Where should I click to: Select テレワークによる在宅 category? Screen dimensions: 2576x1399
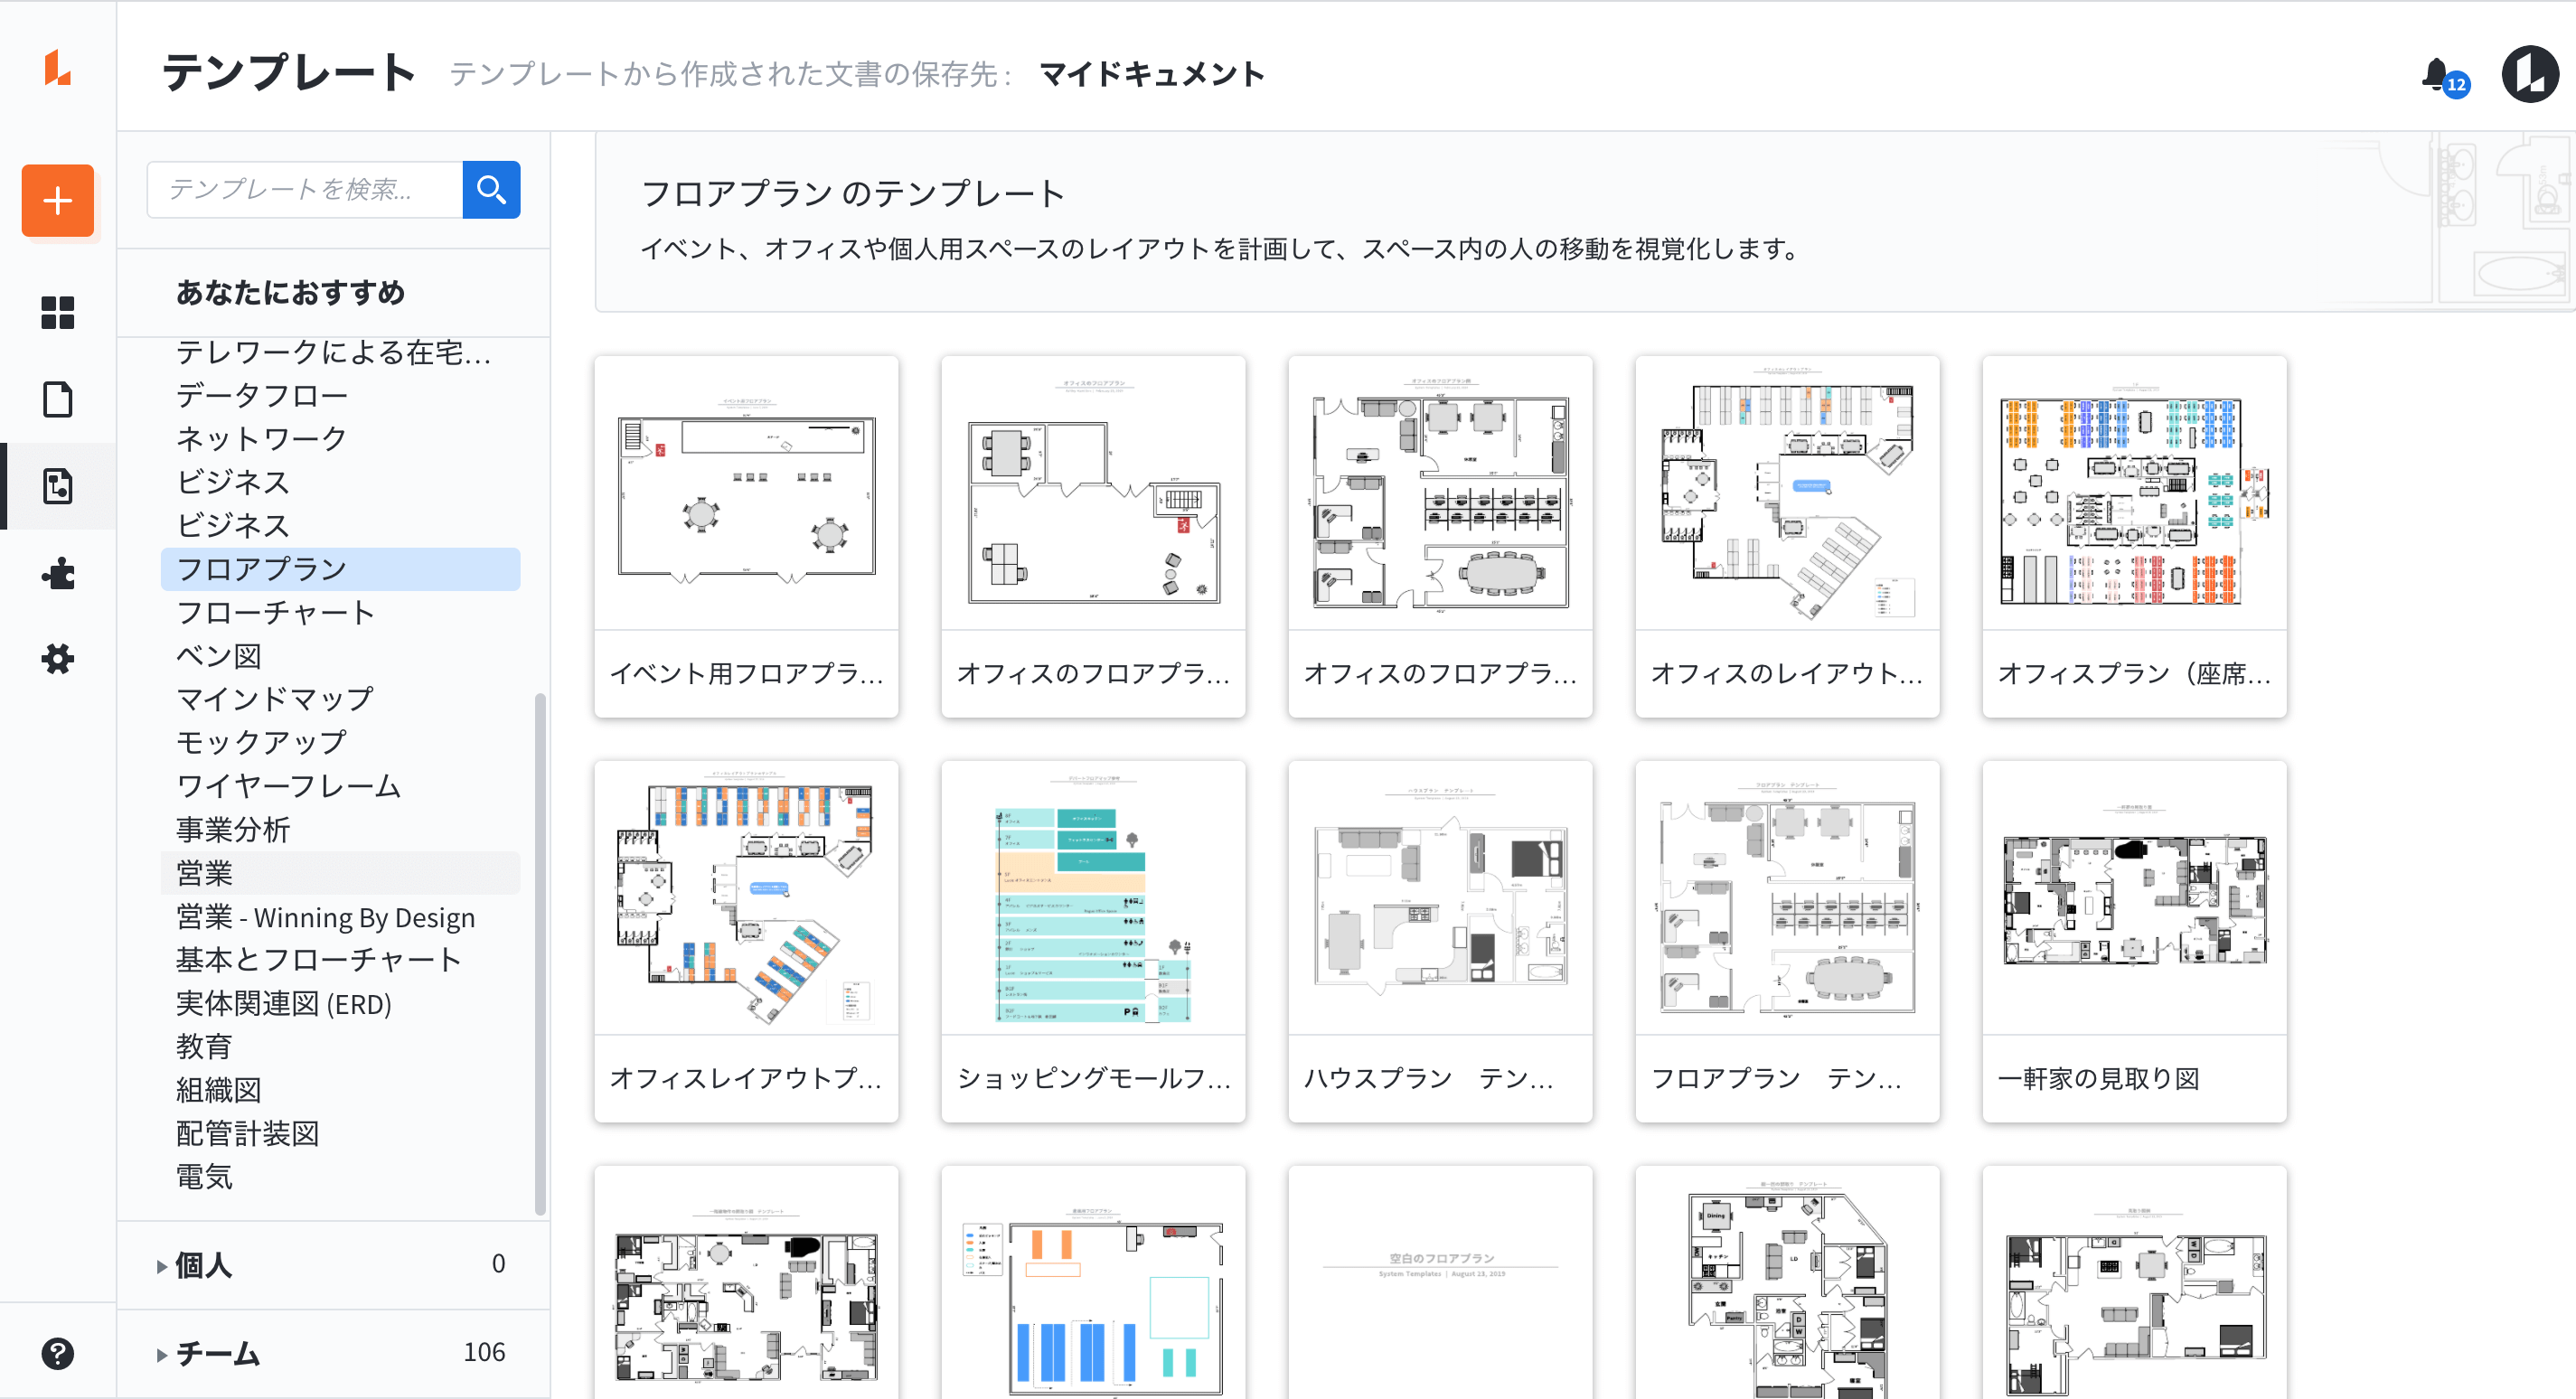click(x=333, y=352)
